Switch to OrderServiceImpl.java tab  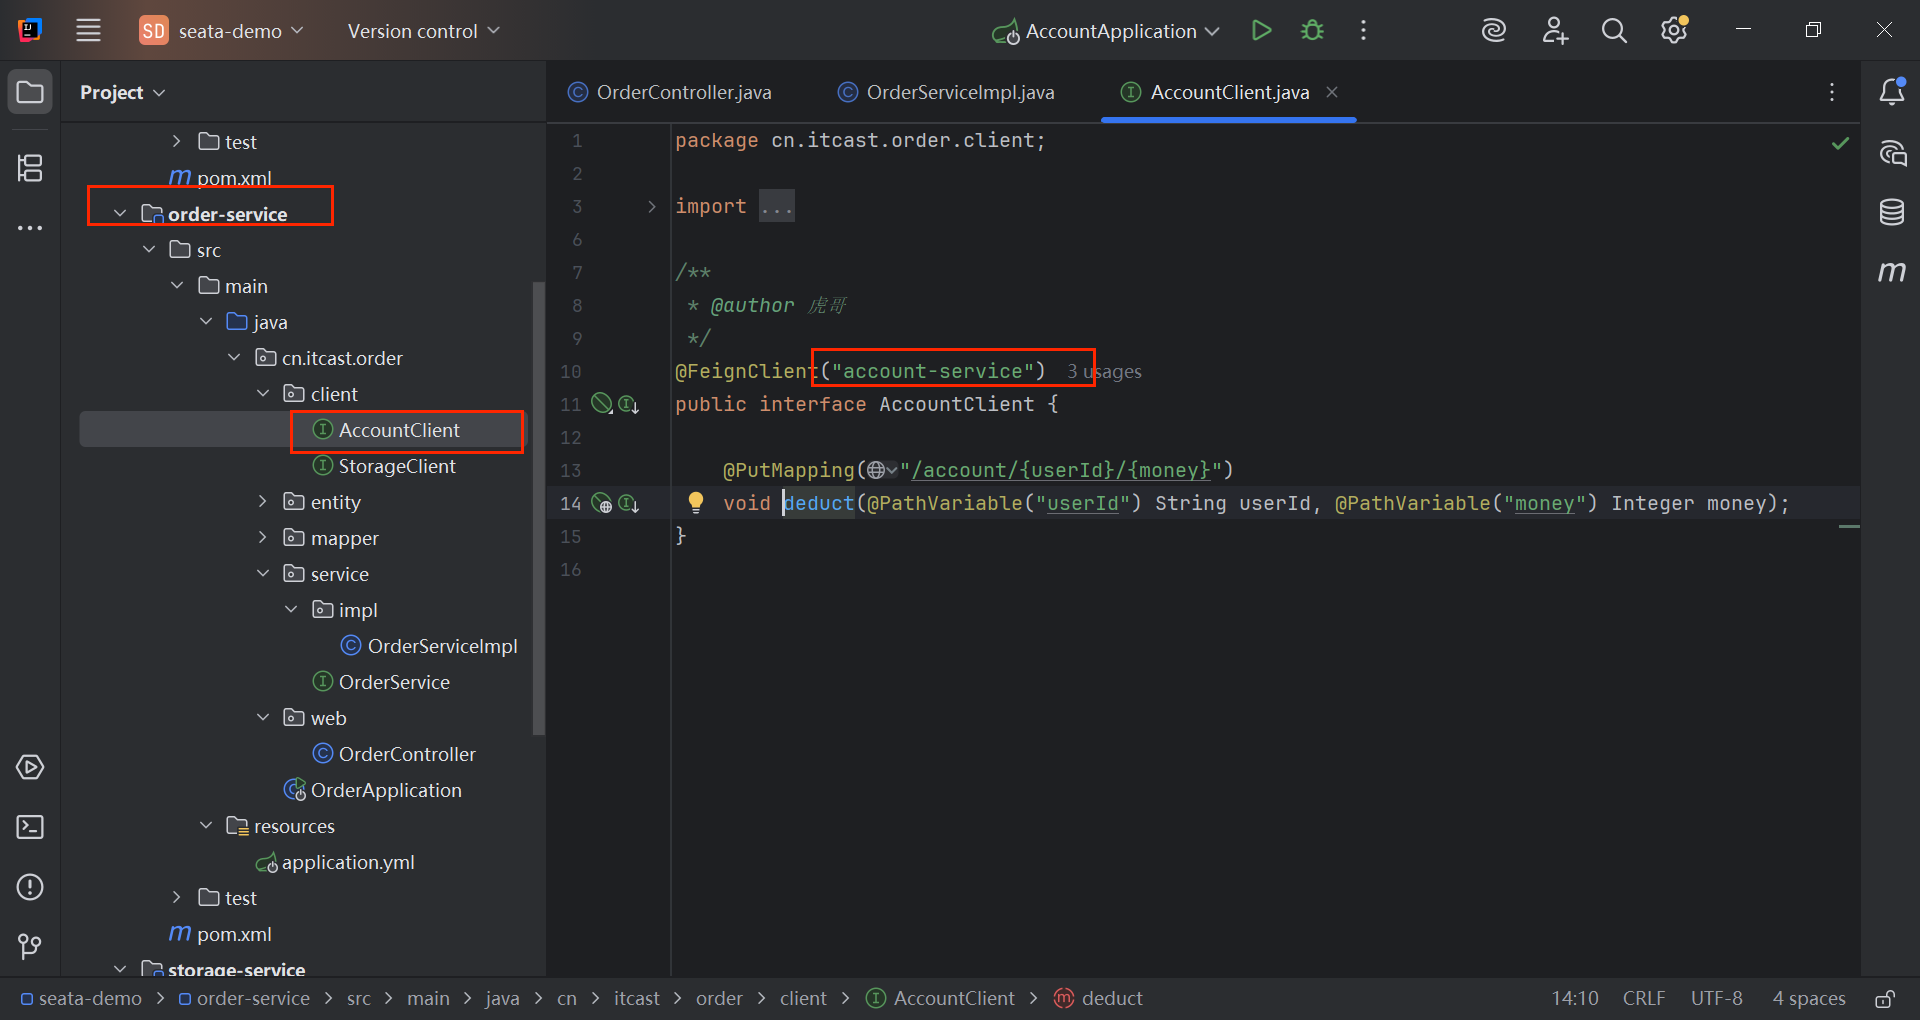click(946, 92)
